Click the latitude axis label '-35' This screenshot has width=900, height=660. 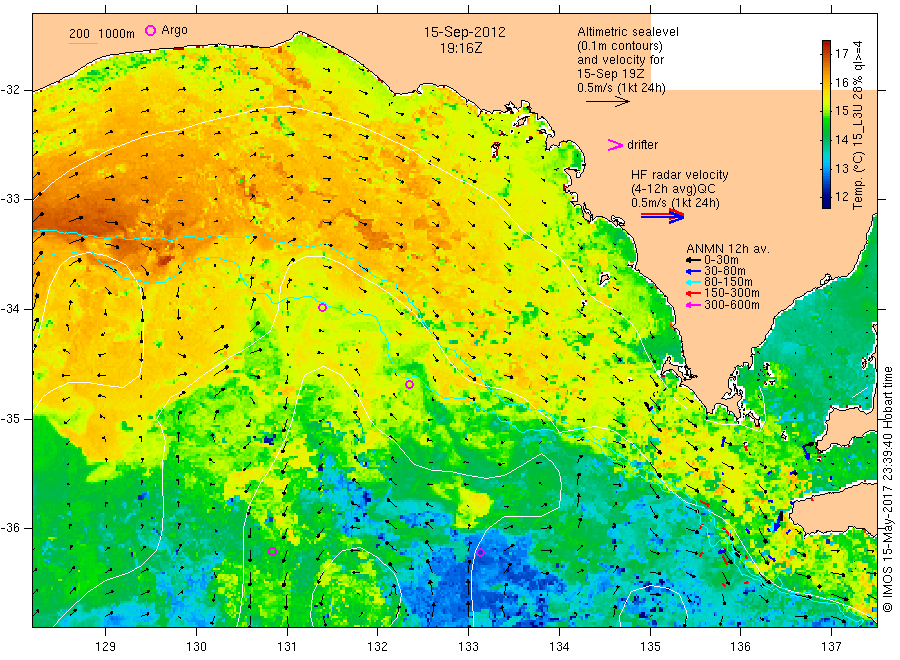coord(10,418)
